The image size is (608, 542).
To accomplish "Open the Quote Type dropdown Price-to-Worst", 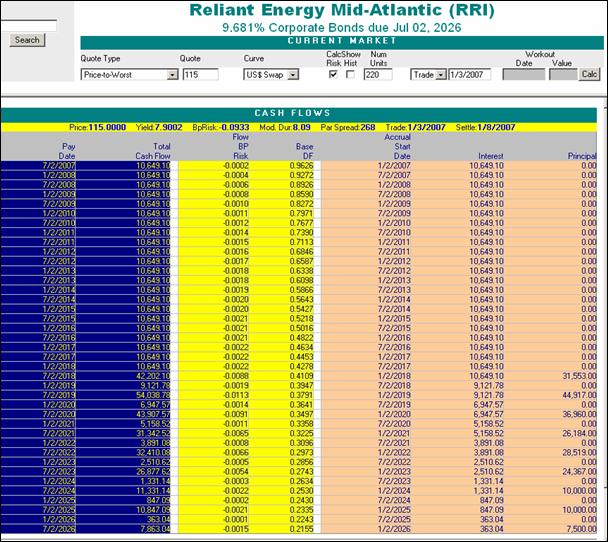I will 130,74.
